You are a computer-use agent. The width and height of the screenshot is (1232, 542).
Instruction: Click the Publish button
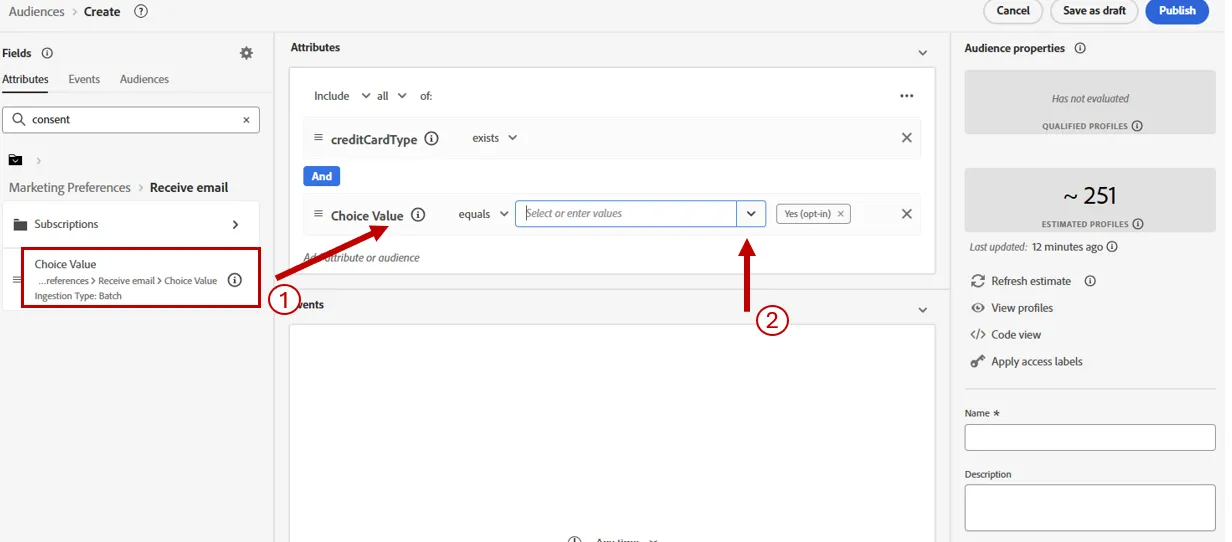pos(1177,11)
